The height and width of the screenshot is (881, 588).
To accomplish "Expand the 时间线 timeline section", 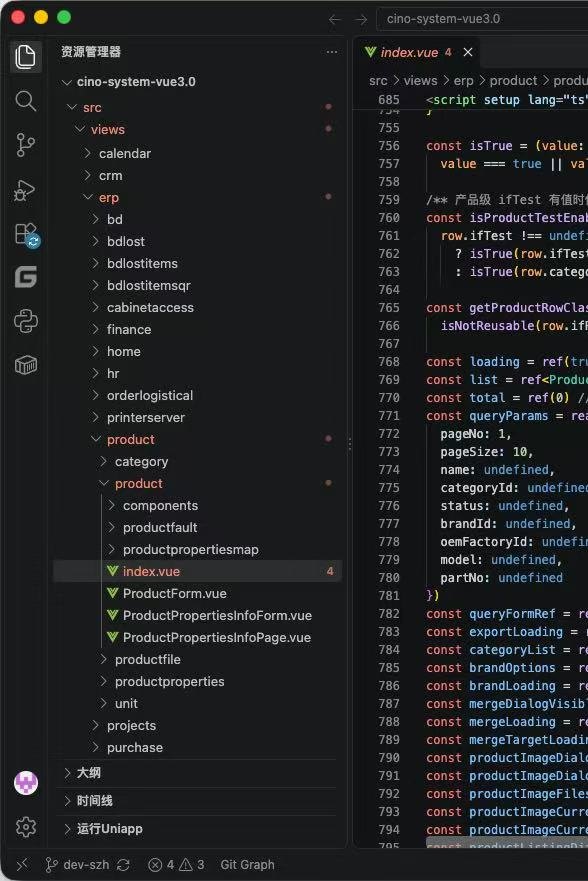I will [x=198, y=801].
